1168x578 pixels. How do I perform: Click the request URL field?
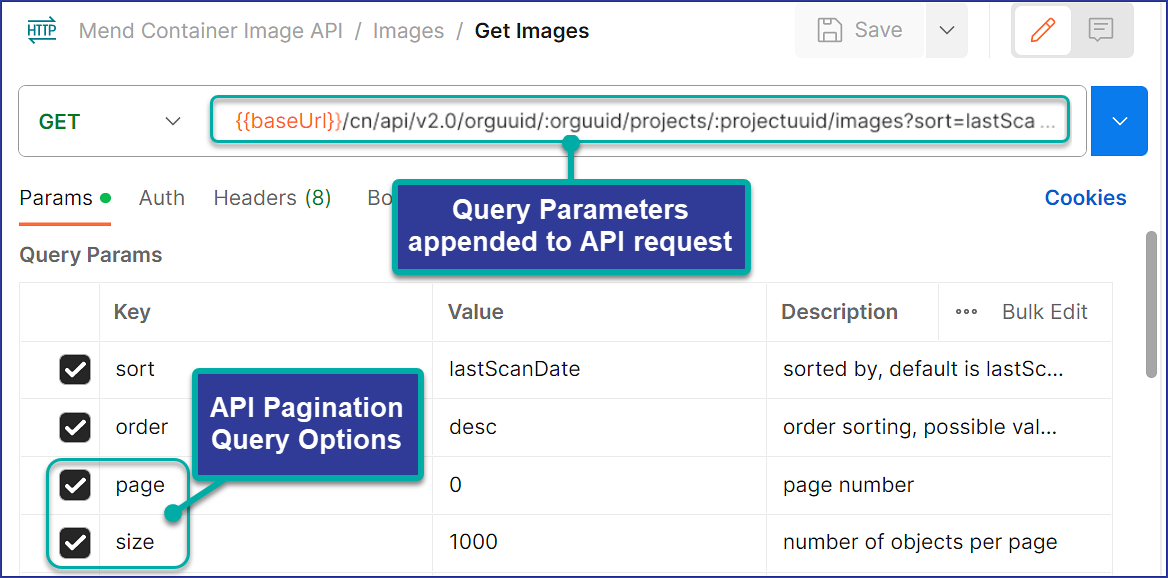(x=640, y=120)
